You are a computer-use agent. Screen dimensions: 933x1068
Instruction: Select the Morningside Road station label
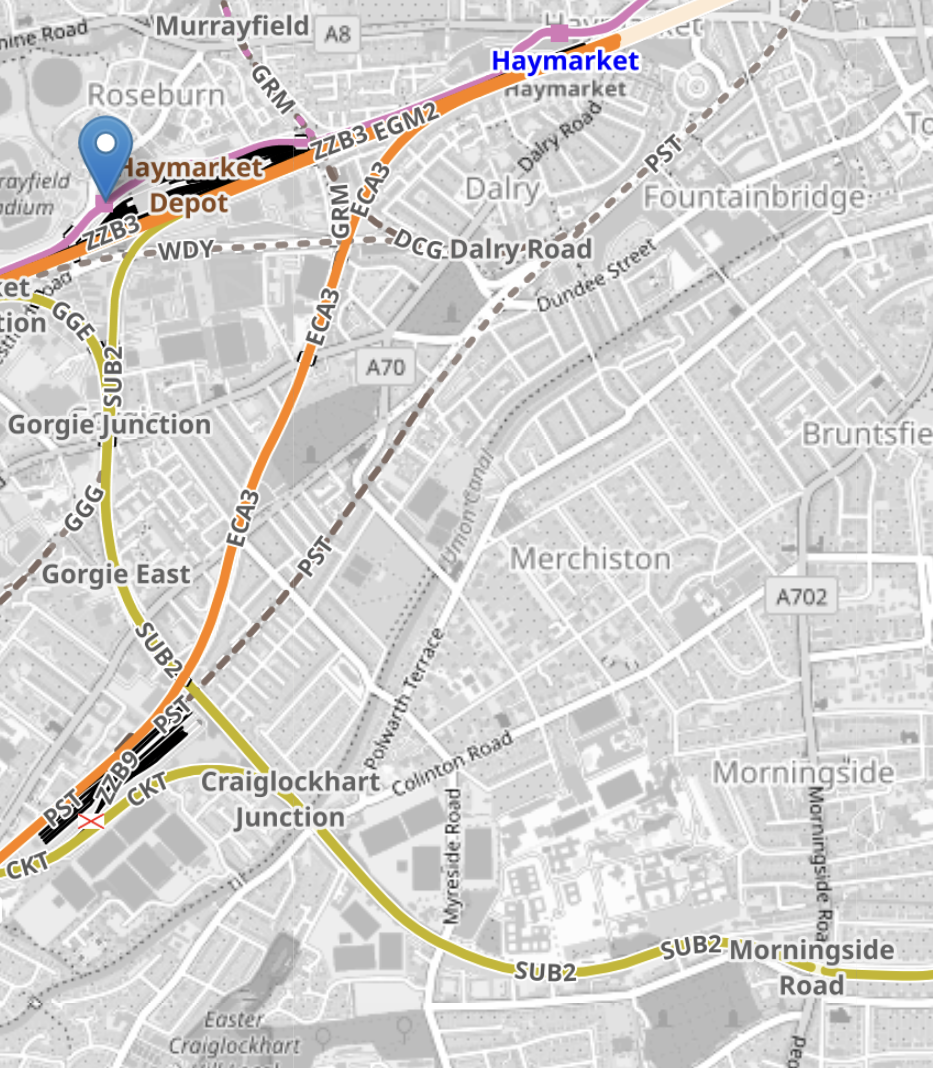pyautogui.click(x=812, y=967)
